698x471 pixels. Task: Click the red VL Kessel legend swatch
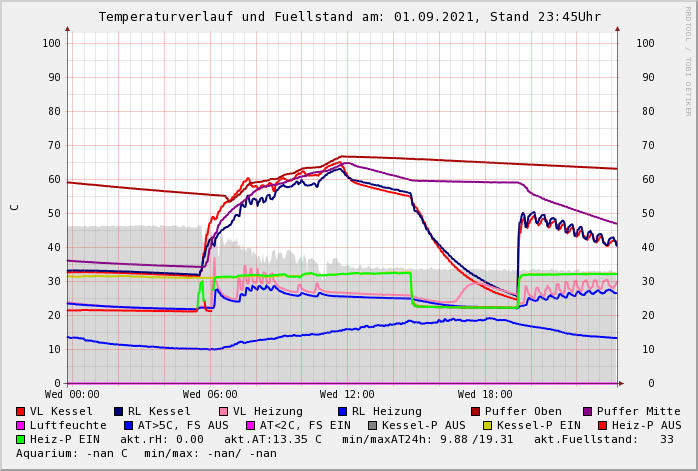(x=21, y=411)
